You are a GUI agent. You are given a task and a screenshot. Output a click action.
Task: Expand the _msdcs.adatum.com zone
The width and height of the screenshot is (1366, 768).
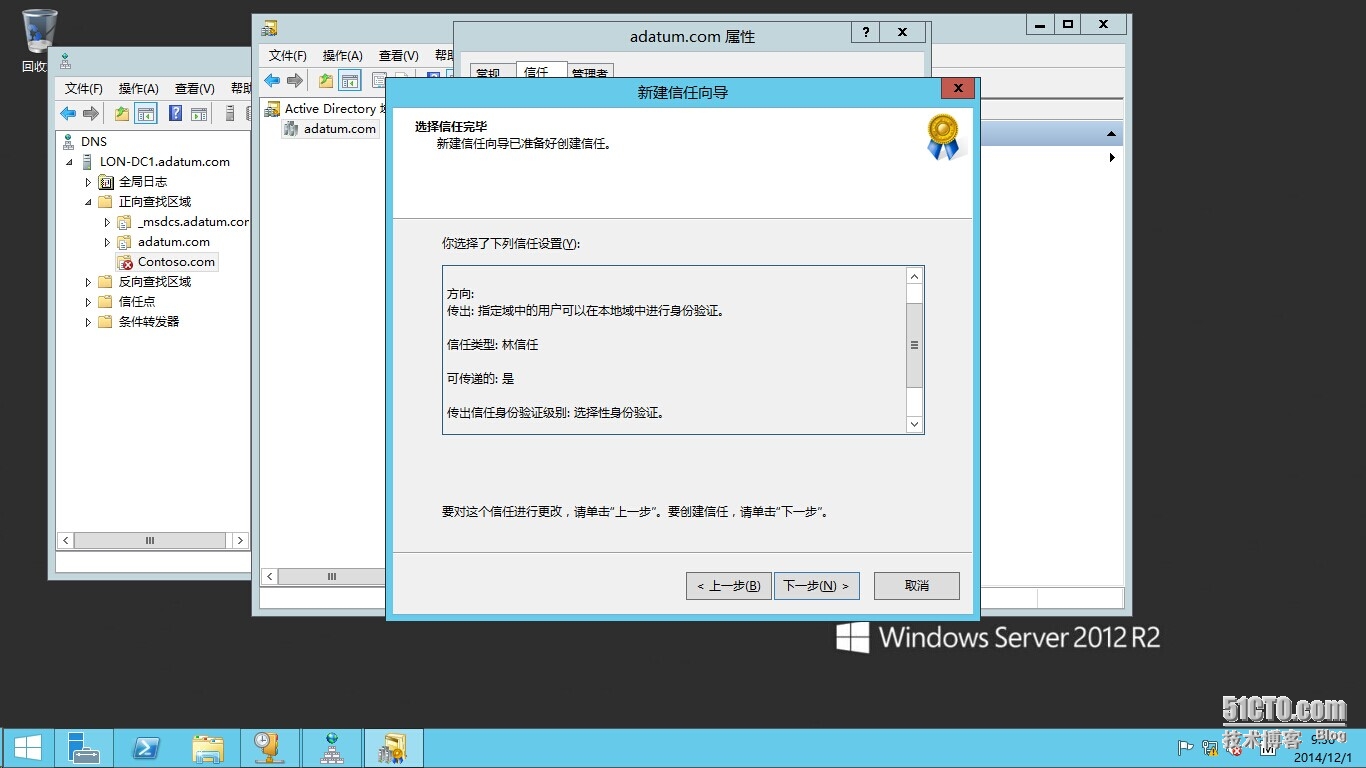107,222
